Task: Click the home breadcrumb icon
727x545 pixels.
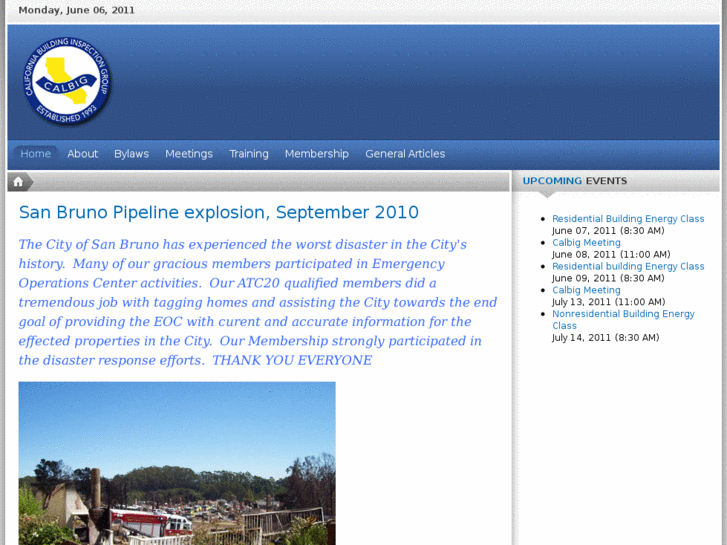Action: 19,181
